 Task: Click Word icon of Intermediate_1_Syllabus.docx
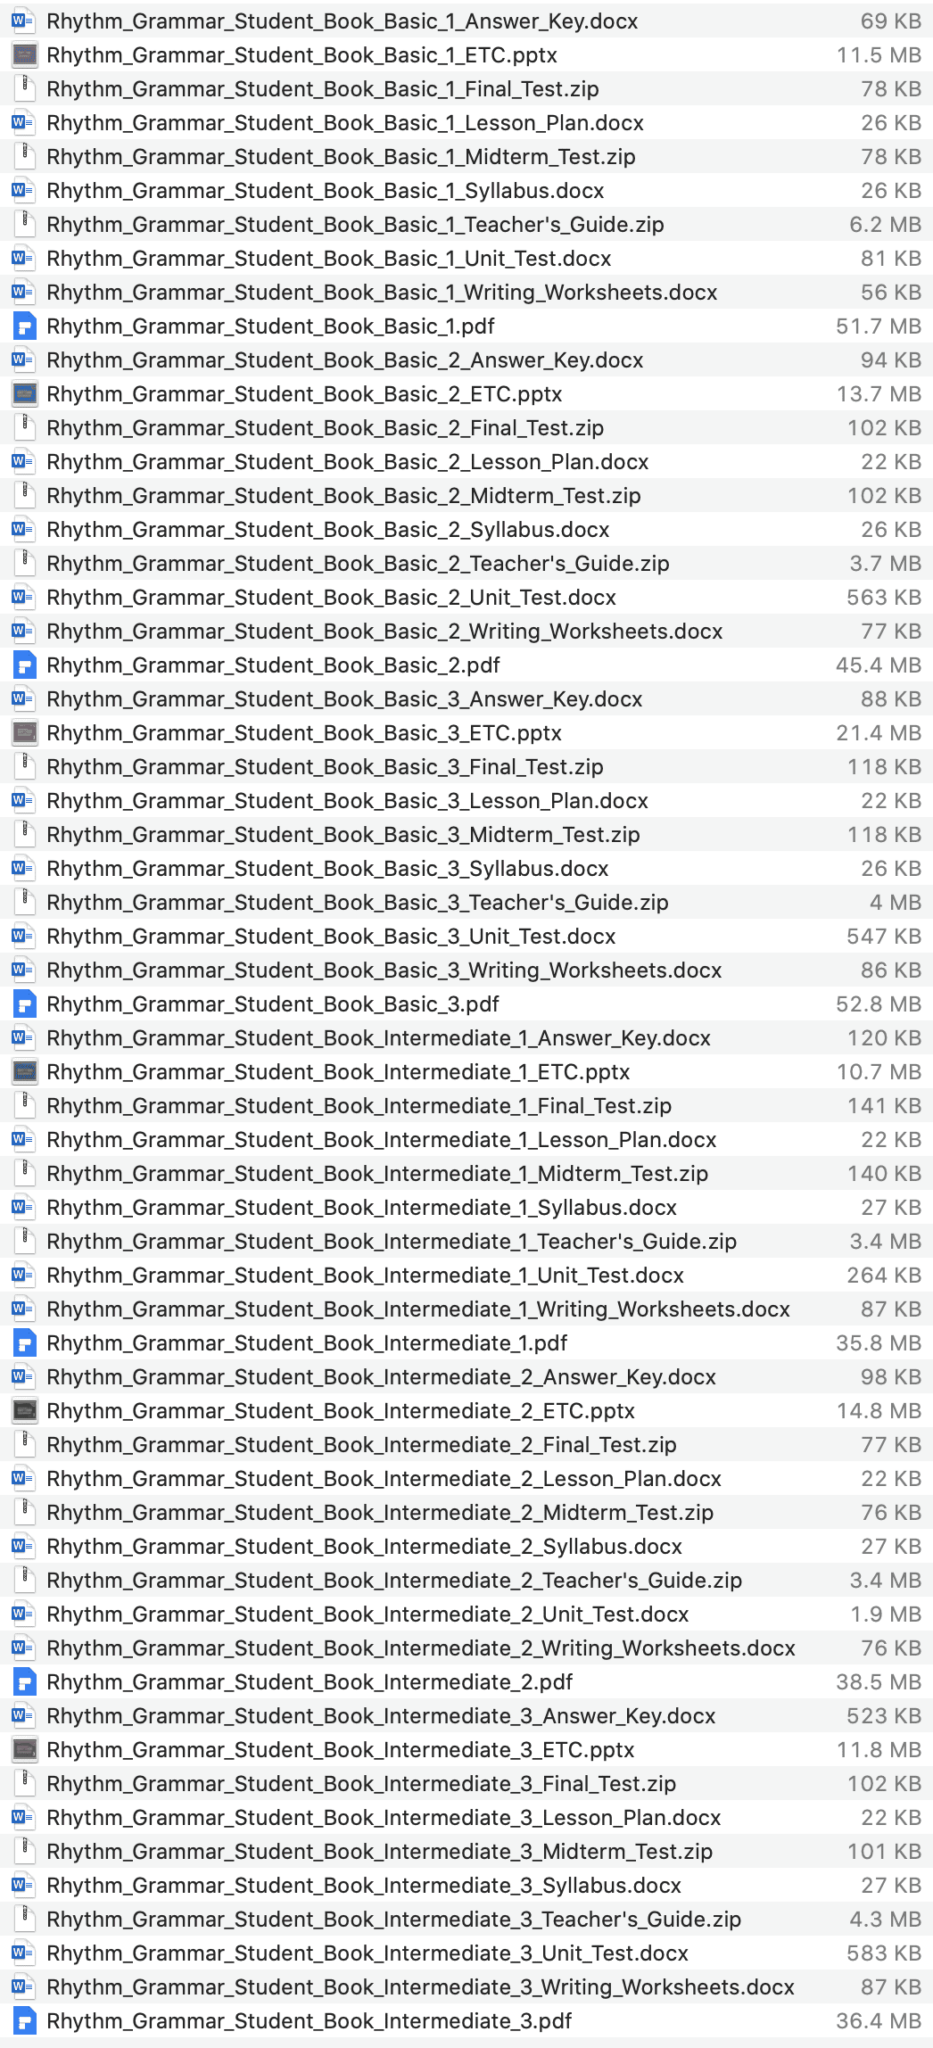point(23,1207)
